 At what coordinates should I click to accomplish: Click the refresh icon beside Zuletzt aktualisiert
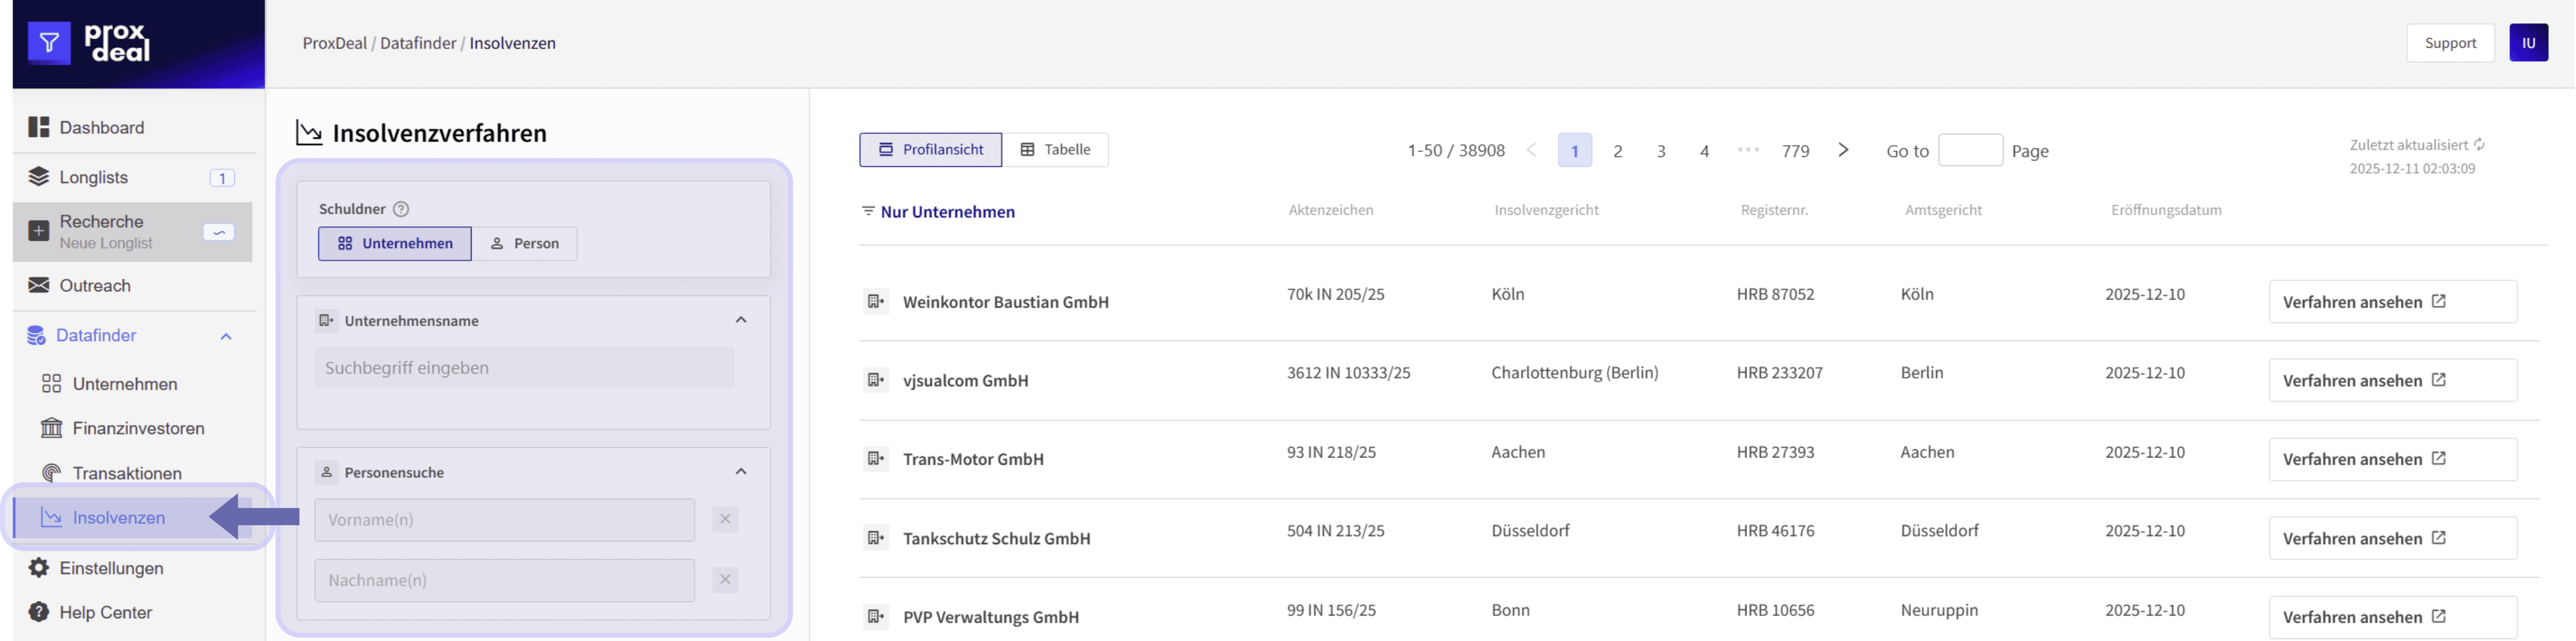click(2479, 145)
